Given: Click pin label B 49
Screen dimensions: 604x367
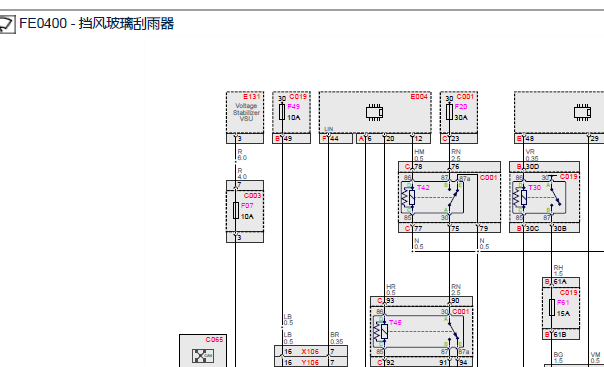Looking at the screenshot, I should coord(284,139).
